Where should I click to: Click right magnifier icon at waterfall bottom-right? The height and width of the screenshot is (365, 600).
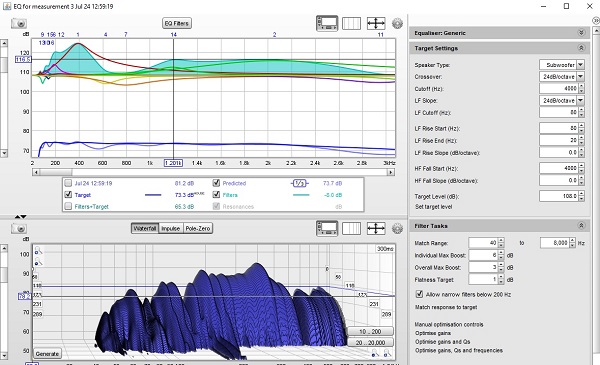[x=387, y=353]
